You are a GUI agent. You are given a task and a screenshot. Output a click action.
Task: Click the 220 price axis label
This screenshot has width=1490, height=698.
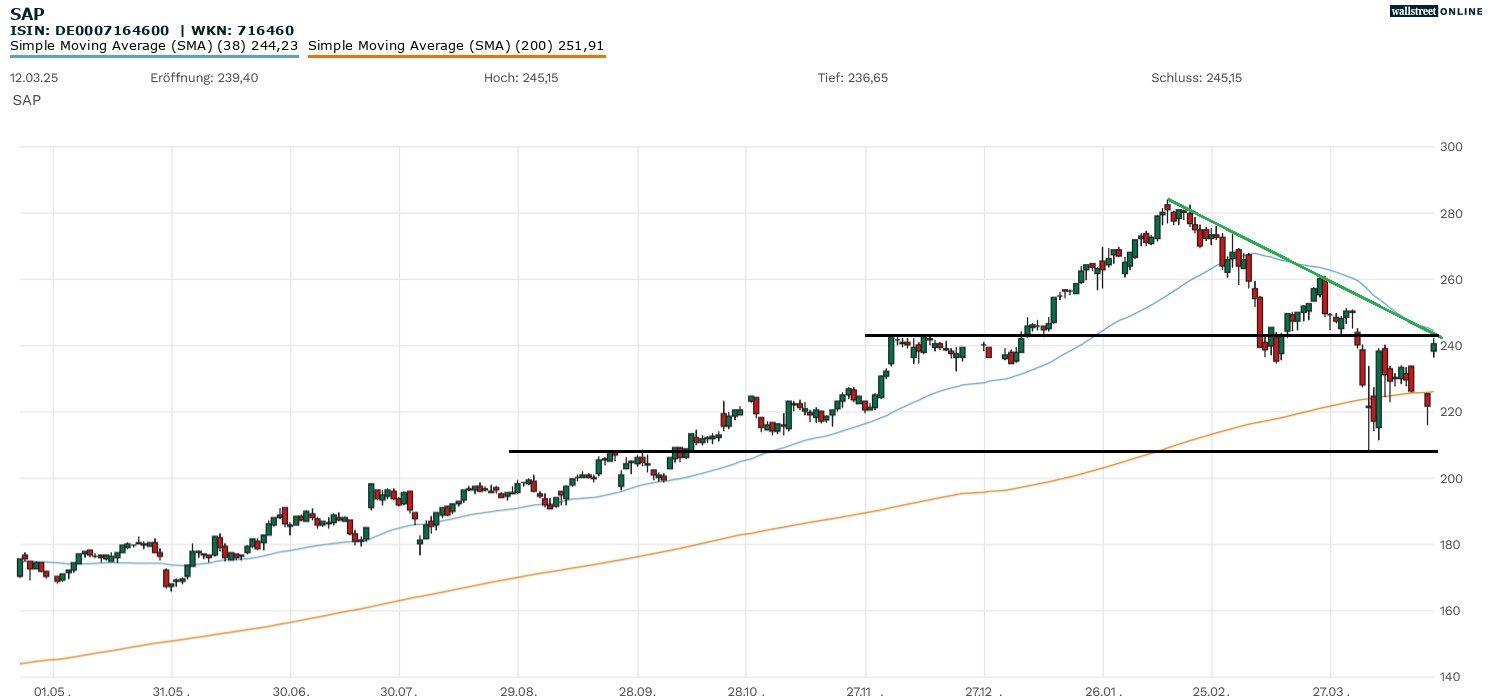click(x=1452, y=412)
